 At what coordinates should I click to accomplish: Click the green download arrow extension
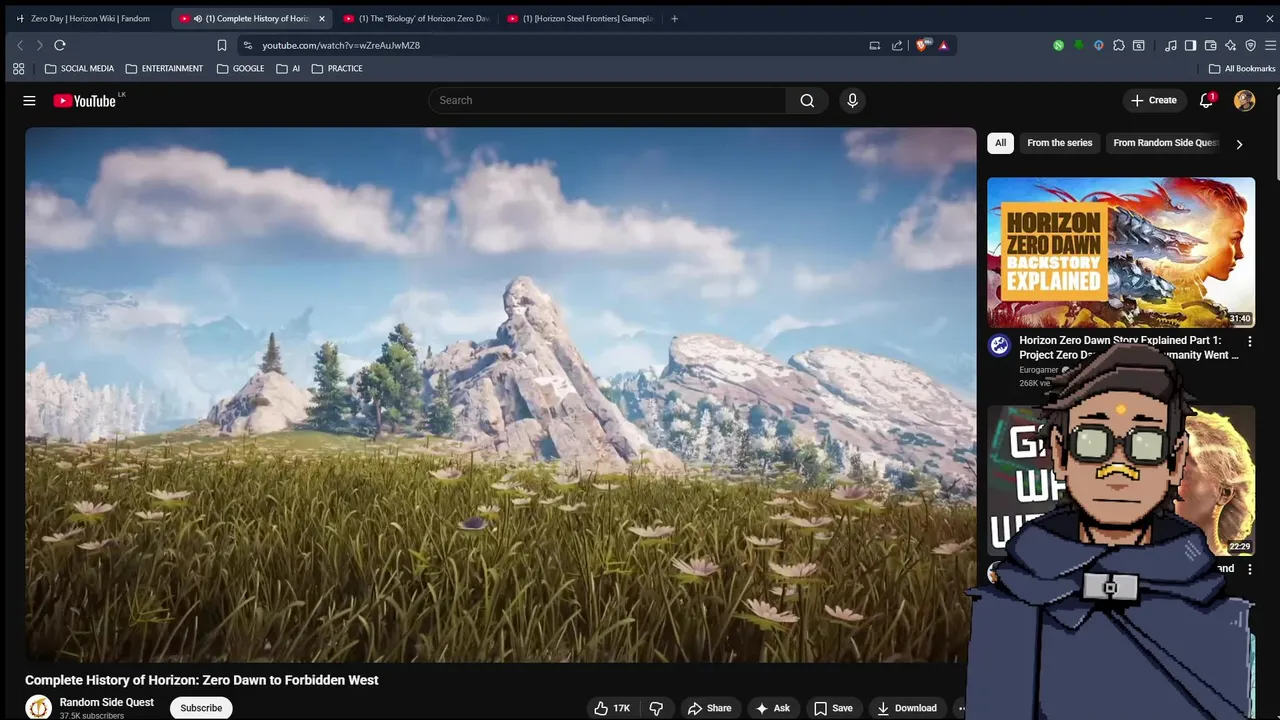click(x=1078, y=45)
